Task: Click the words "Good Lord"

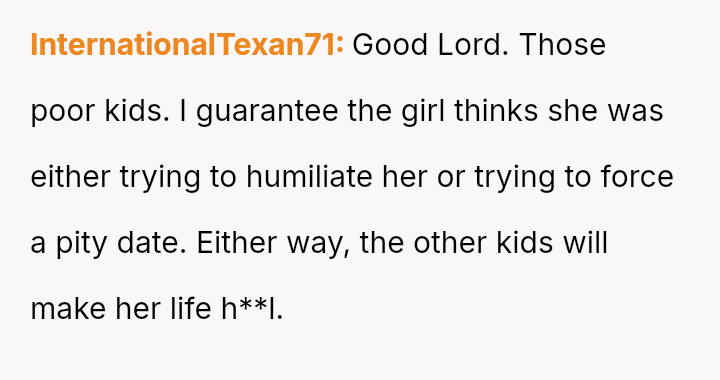Action: 430,45
